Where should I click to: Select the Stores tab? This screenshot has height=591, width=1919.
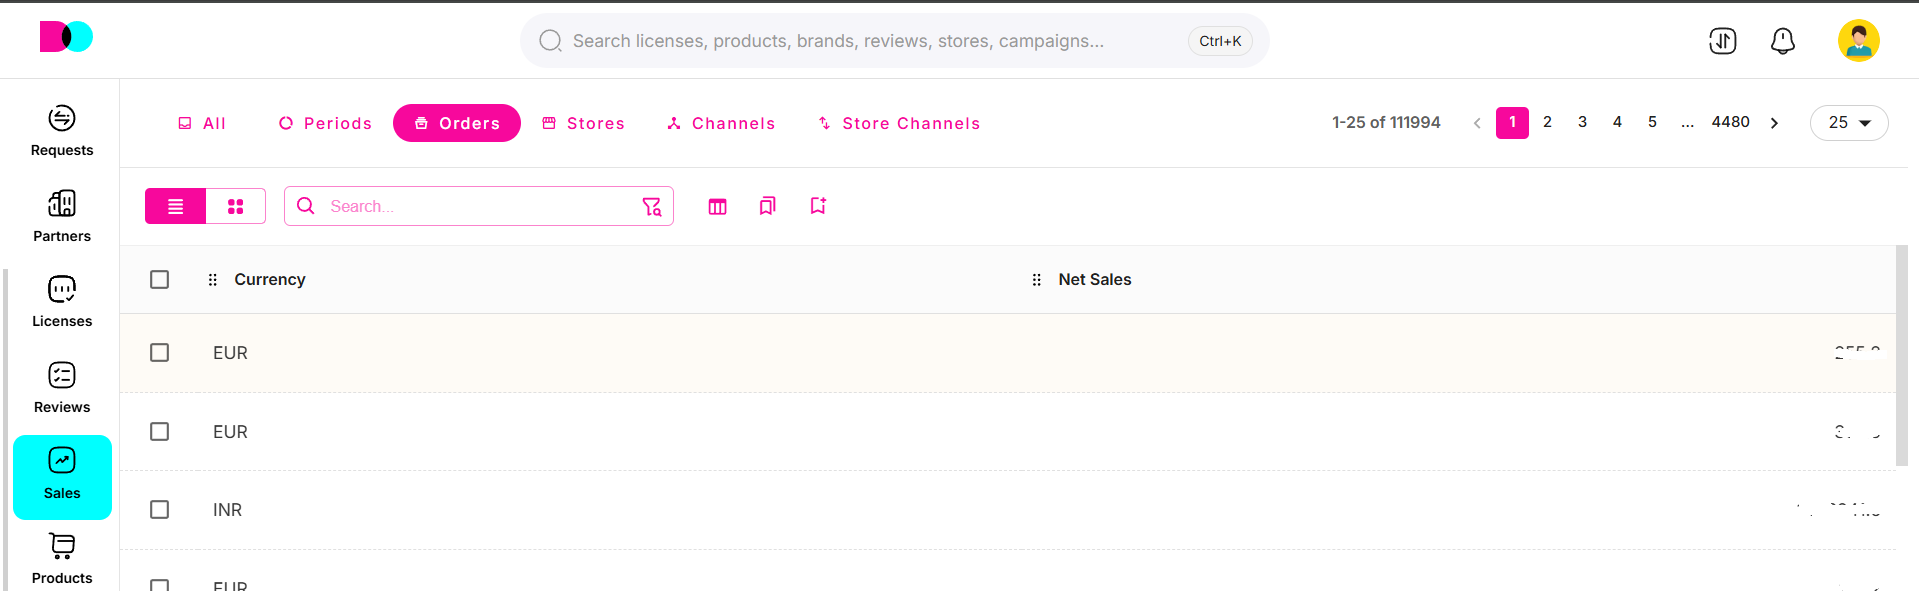coord(584,123)
